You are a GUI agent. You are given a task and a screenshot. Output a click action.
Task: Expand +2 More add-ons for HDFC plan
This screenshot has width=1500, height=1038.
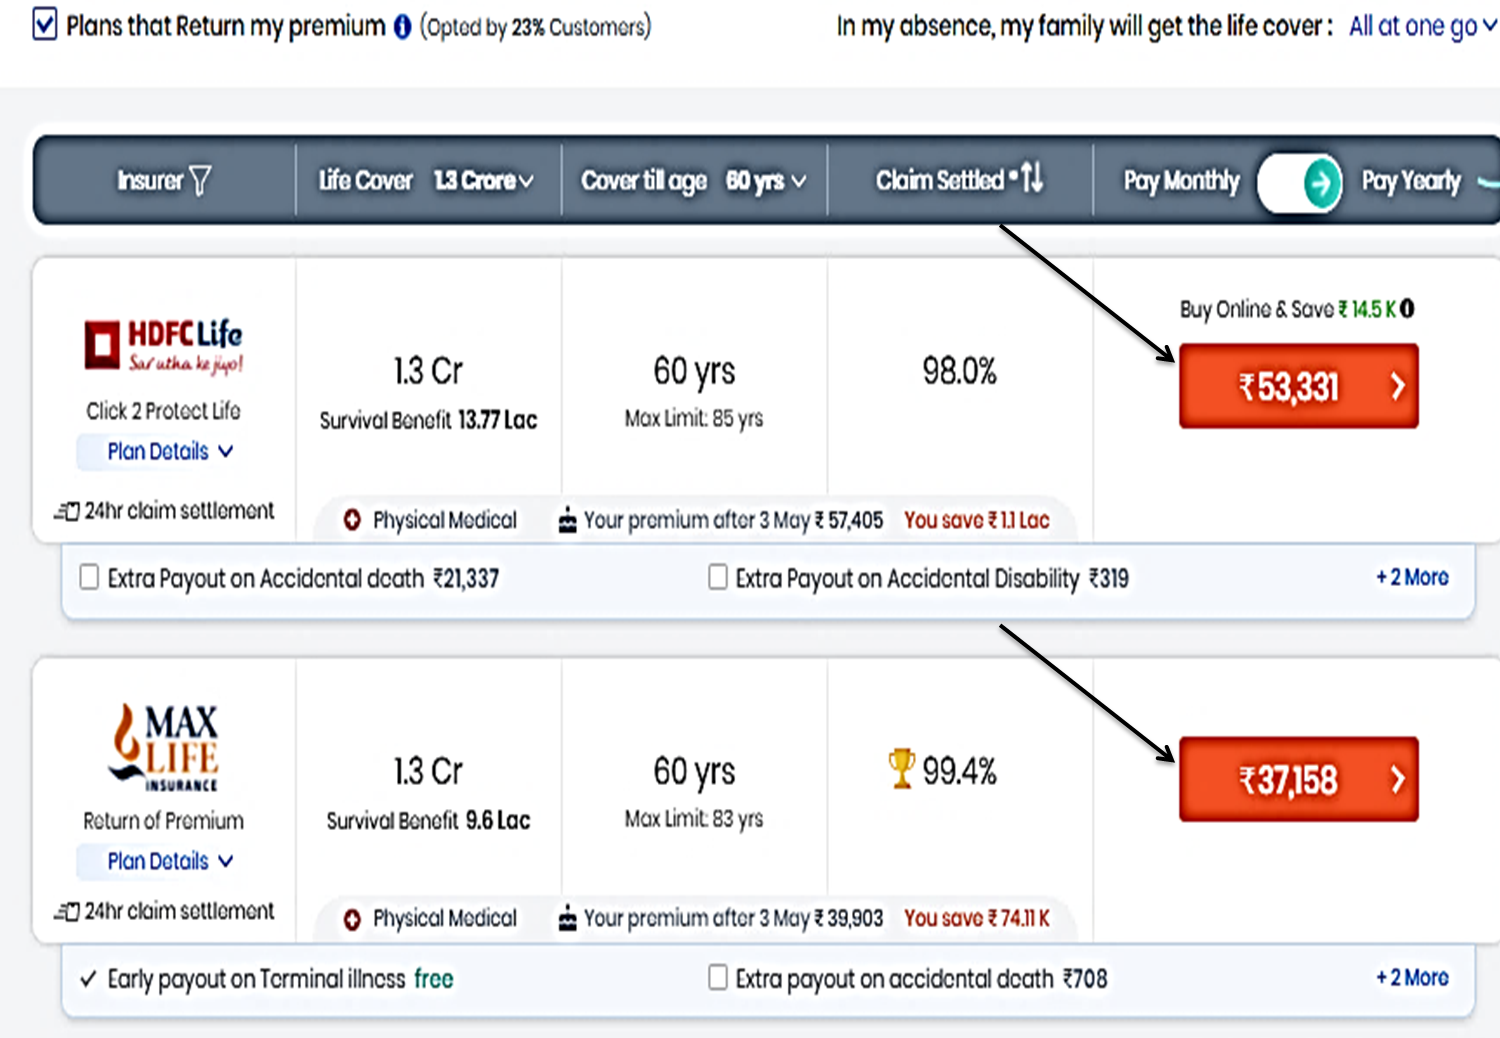[x=1412, y=577]
